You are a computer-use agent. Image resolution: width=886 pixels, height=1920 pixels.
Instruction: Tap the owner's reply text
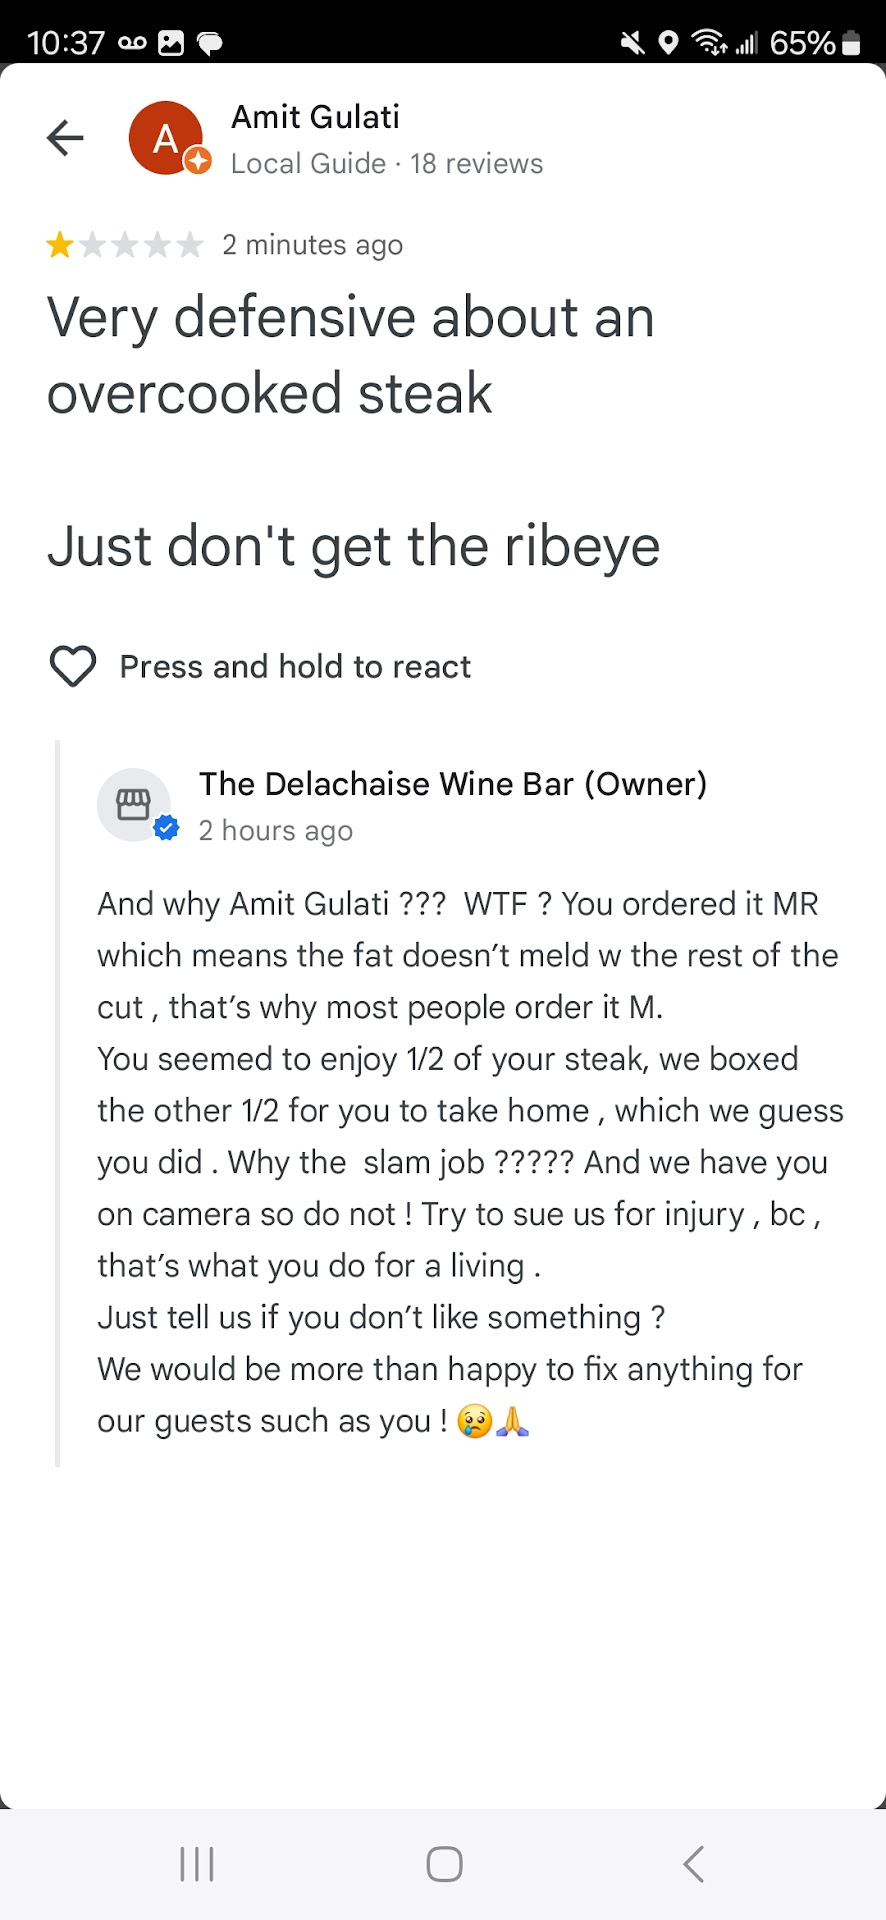point(468,1162)
